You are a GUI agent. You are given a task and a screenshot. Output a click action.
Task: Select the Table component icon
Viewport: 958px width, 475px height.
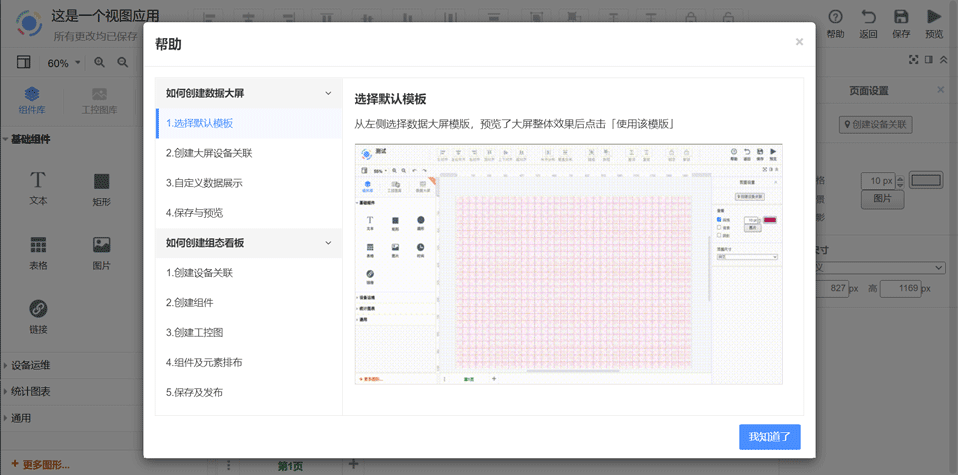pyautogui.click(x=38, y=245)
